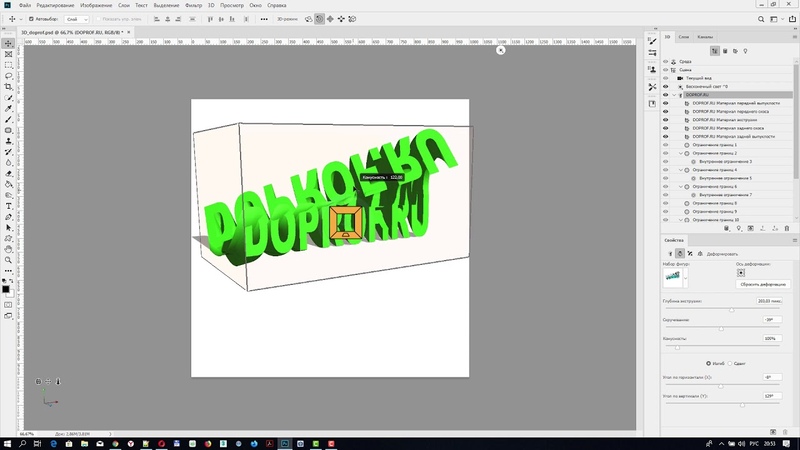Select the Rectangular Marquee tool
The image size is (800, 450).
tap(8, 65)
